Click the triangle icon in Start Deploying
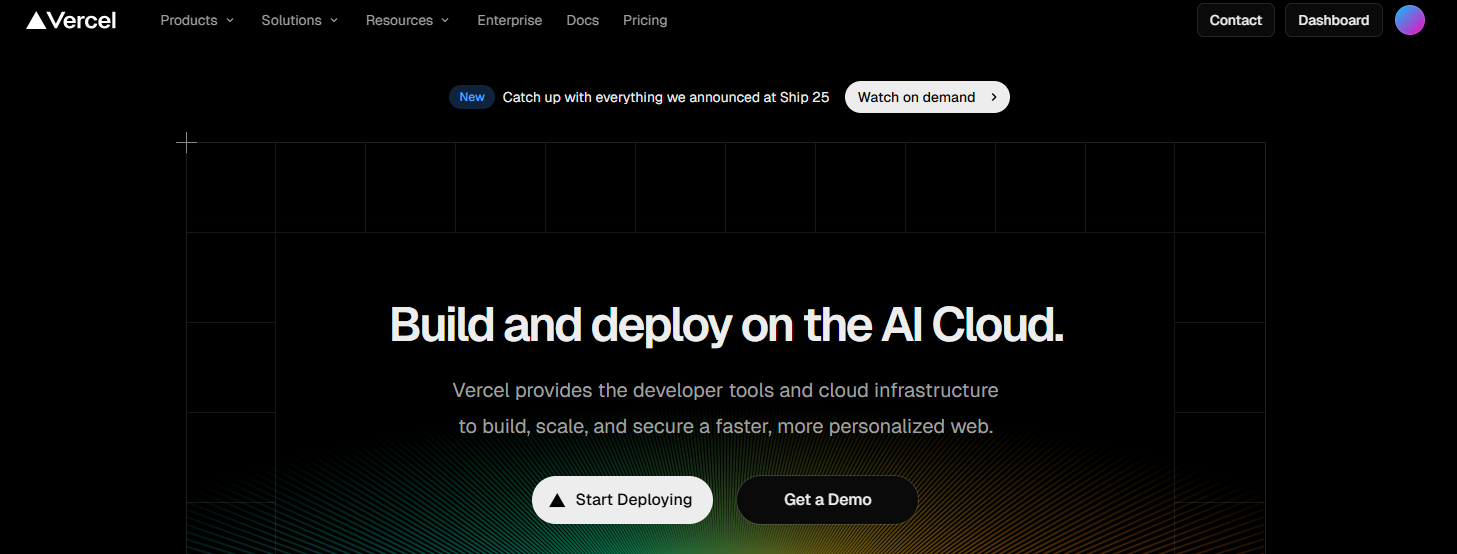1457x554 pixels. (x=557, y=500)
